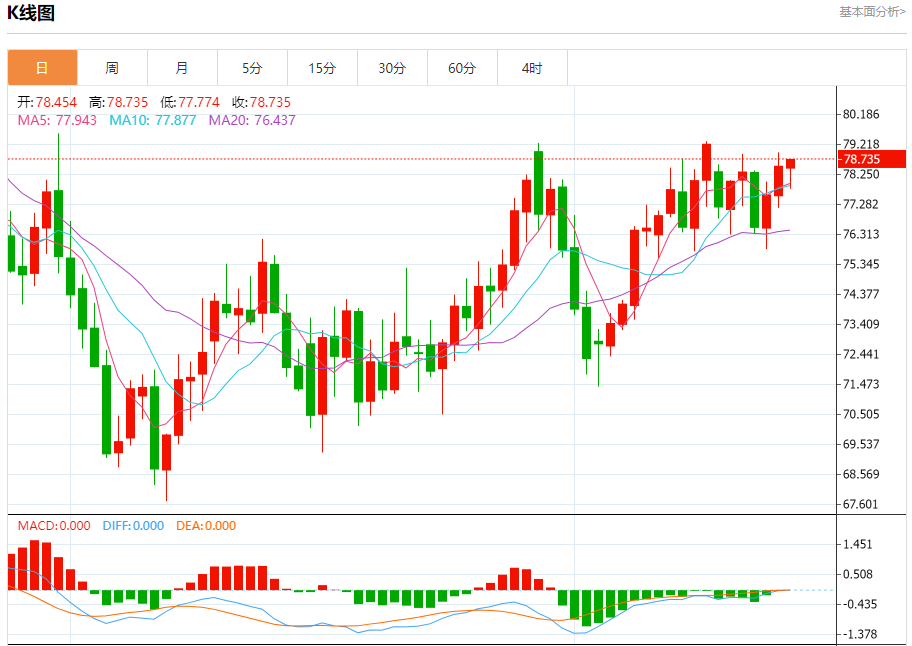
Task: Switch to the 月 monthly tab
Action: tap(182, 68)
